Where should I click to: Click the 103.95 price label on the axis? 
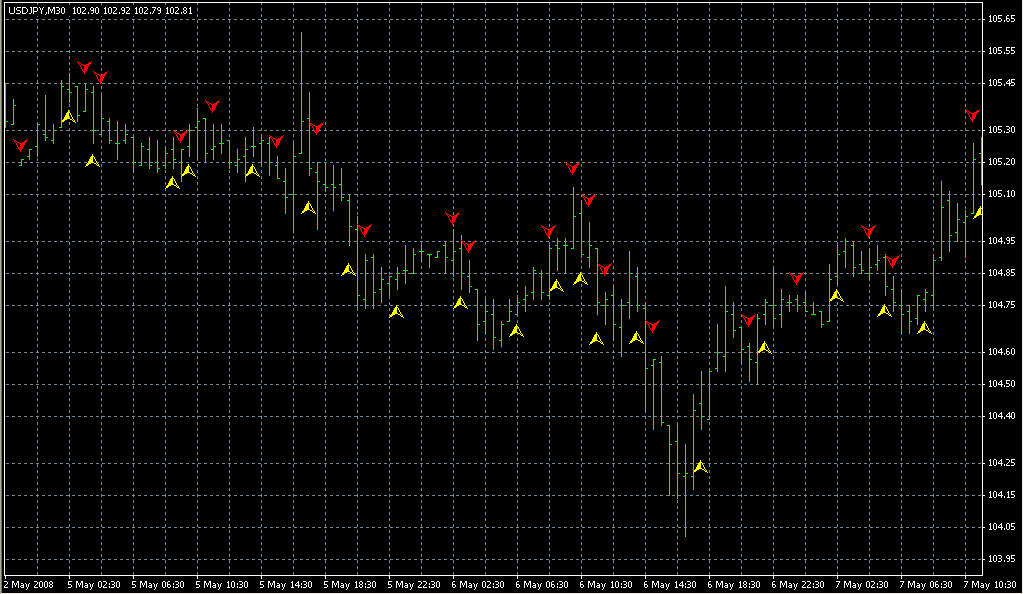click(x=1001, y=558)
